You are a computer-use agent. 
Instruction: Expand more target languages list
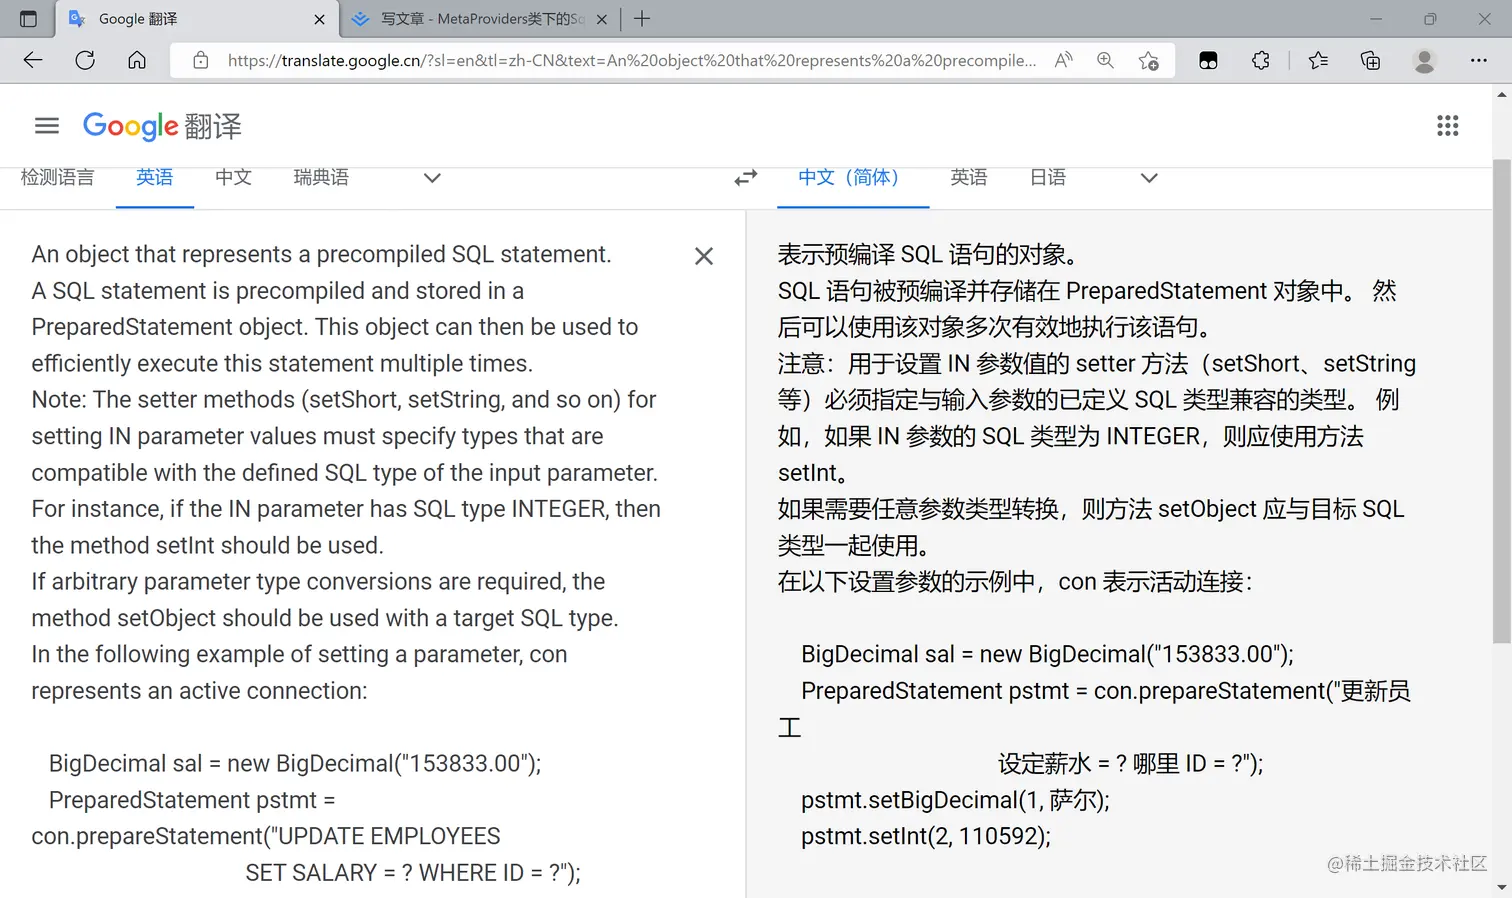(x=1149, y=178)
